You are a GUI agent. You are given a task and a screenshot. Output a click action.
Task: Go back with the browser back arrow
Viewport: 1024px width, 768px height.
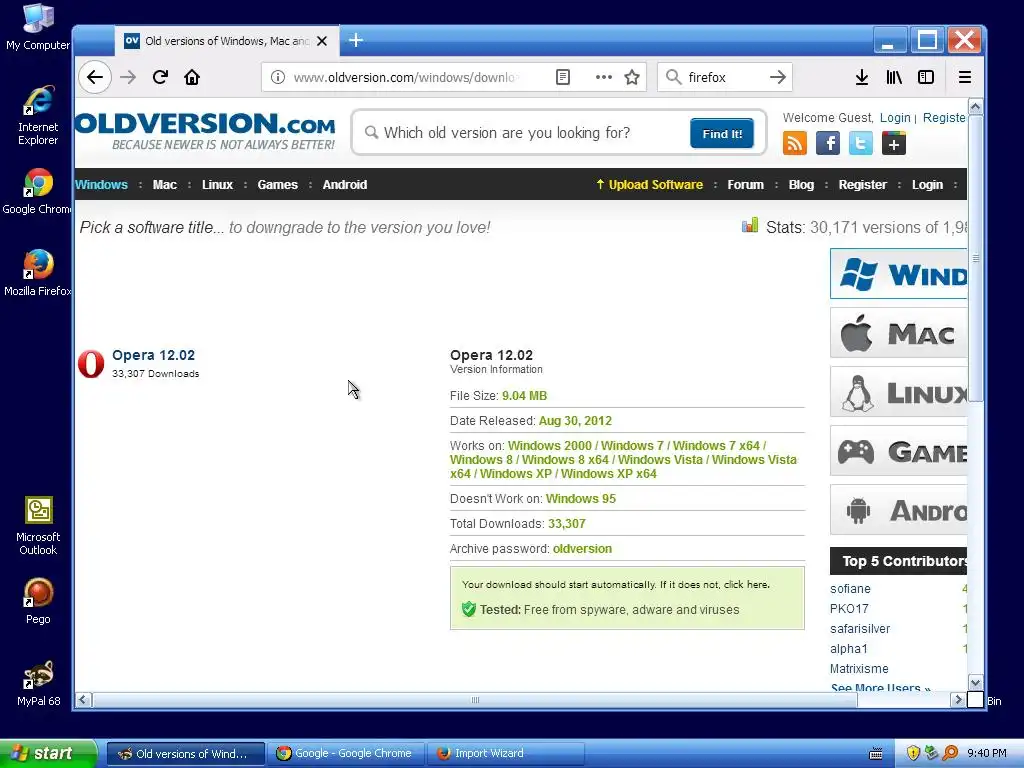tap(95, 77)
